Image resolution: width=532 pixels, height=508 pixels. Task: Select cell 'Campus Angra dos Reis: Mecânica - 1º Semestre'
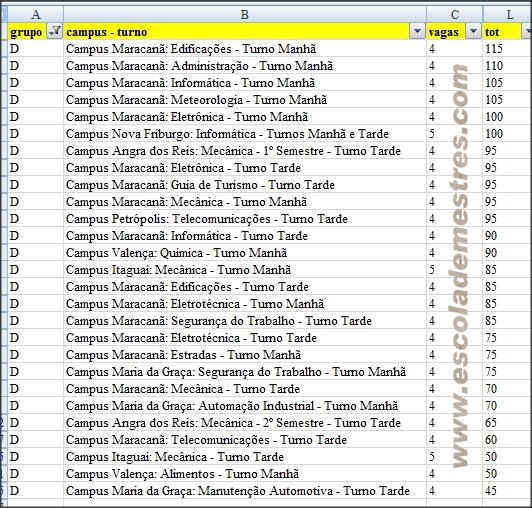pos(245,151)
